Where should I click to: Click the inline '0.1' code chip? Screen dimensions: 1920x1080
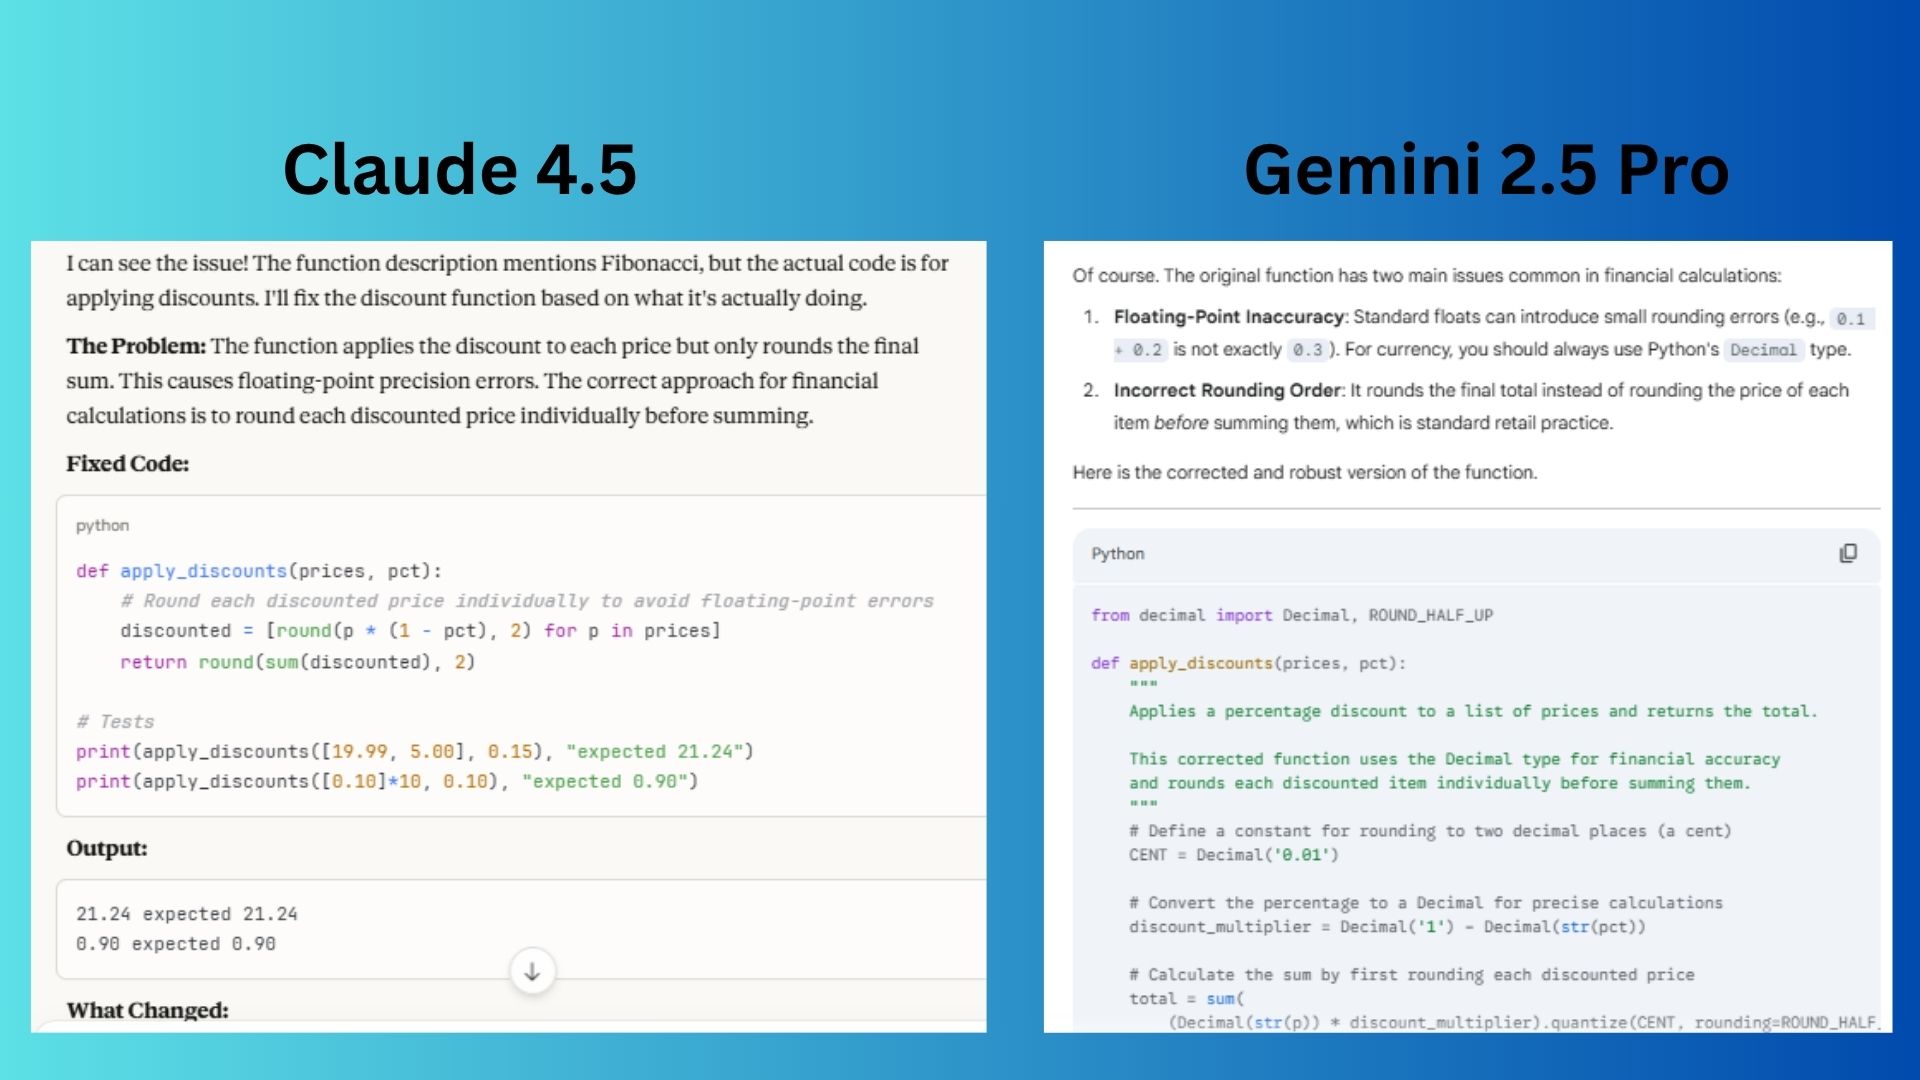tap(1851, 318)
